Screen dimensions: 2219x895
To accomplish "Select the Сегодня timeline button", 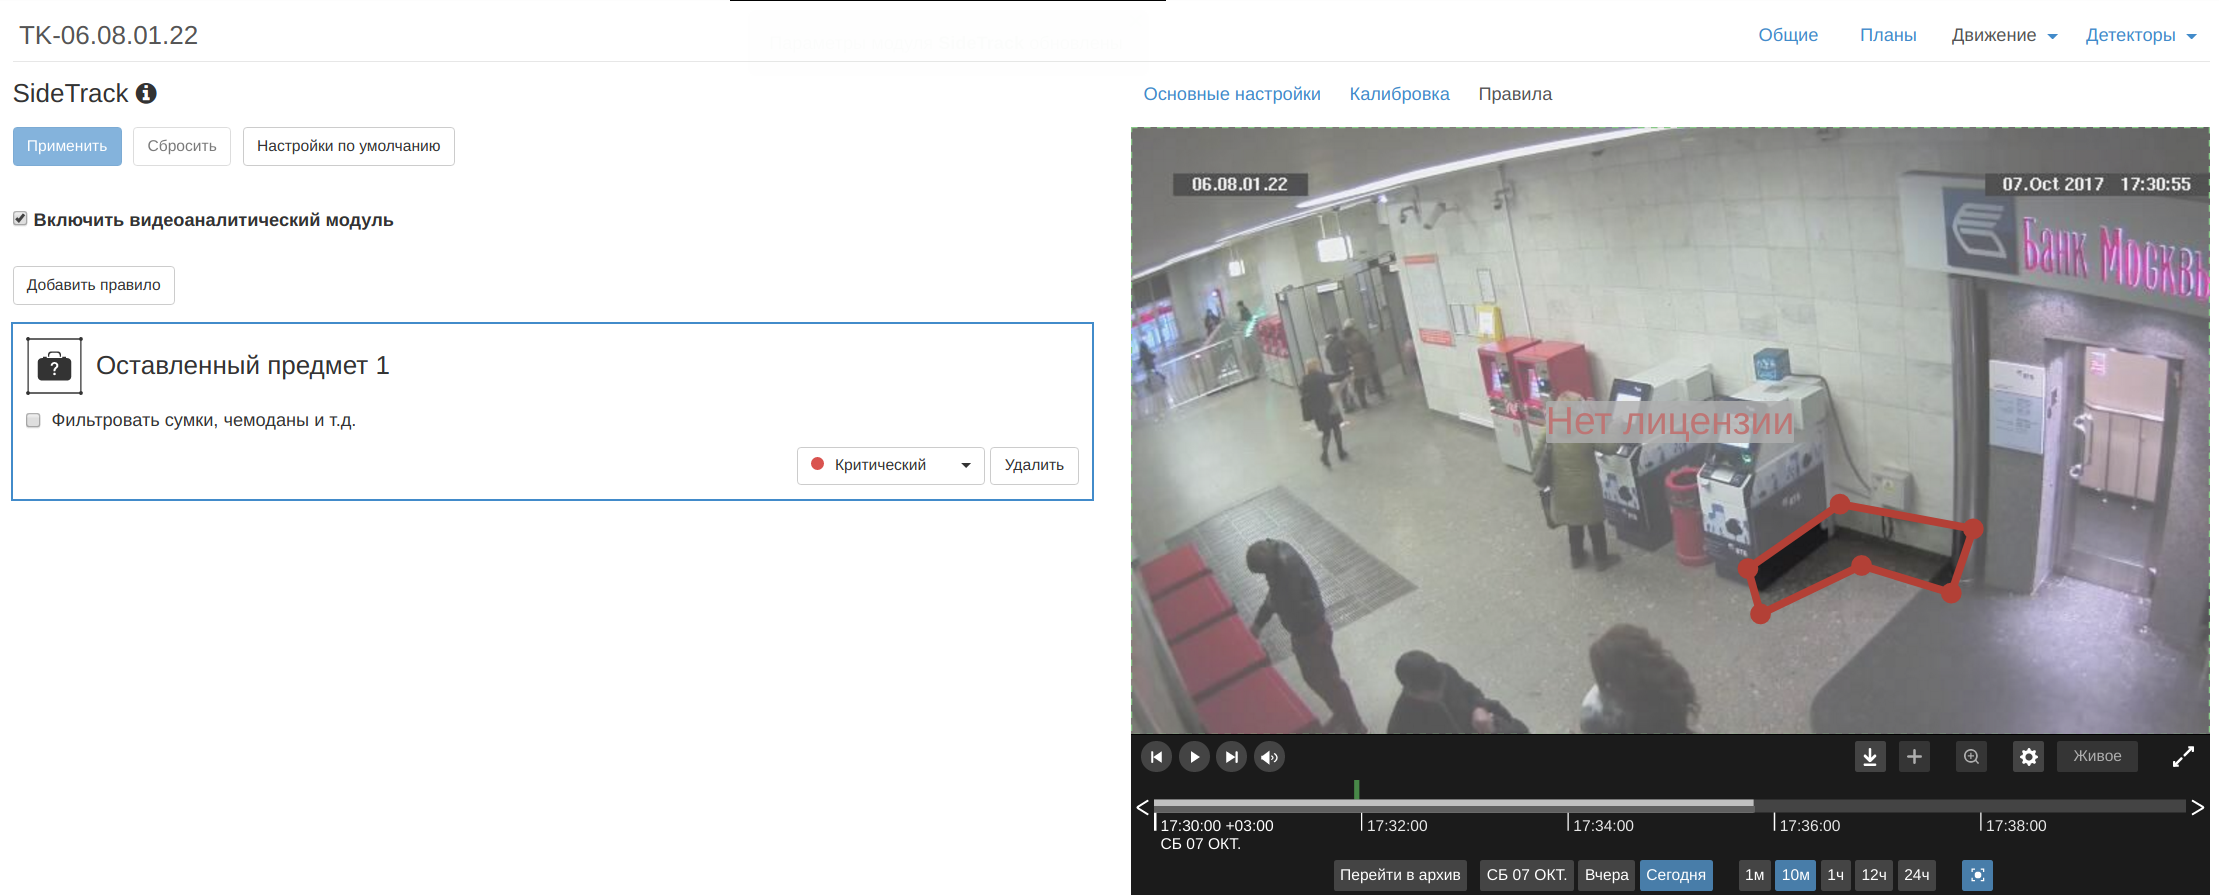I will [x=1676, y=875].
